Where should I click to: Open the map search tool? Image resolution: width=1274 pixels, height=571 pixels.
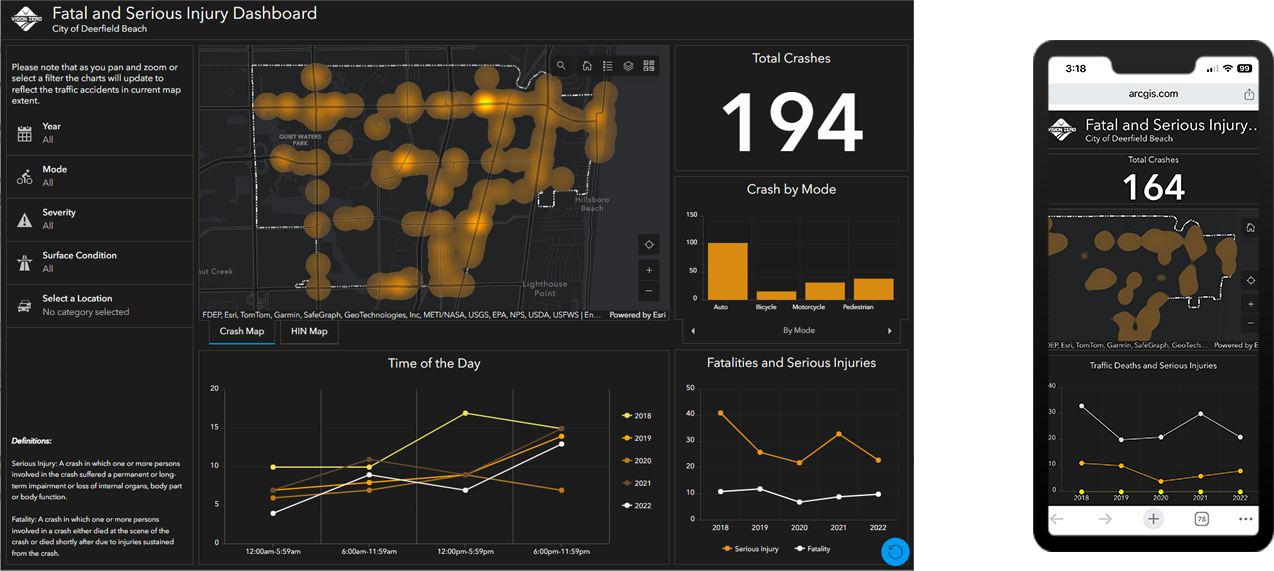click(562, 66)
